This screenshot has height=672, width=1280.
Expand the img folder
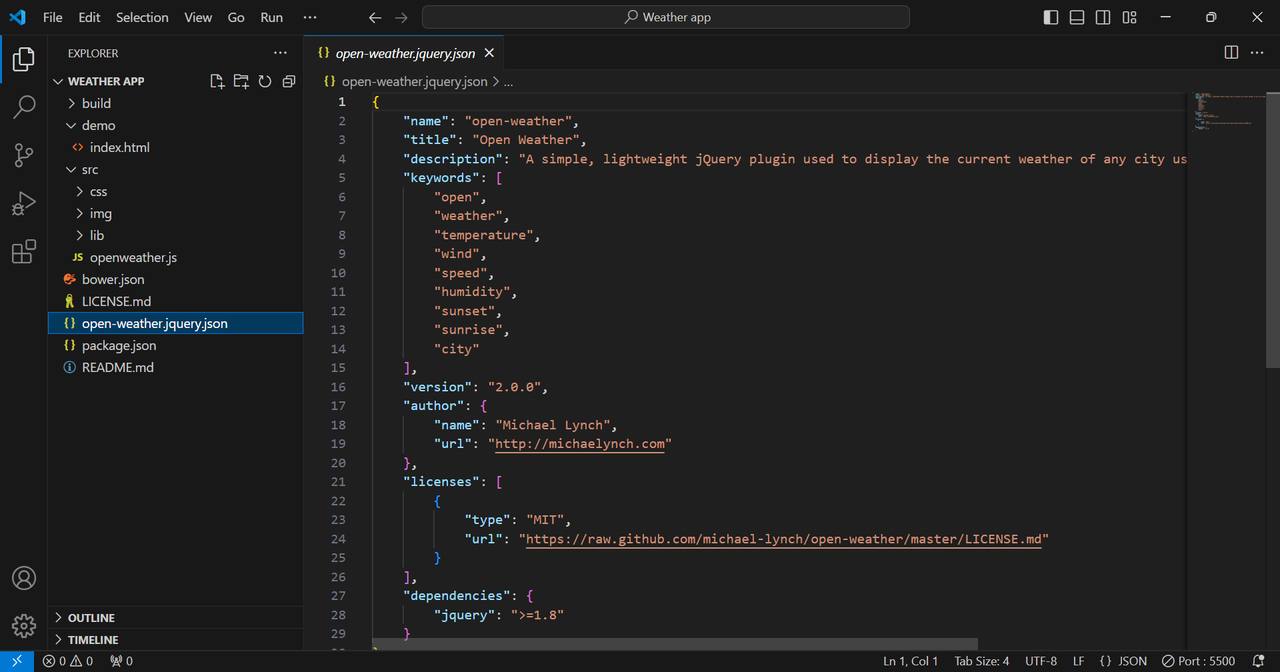point(175,213)
